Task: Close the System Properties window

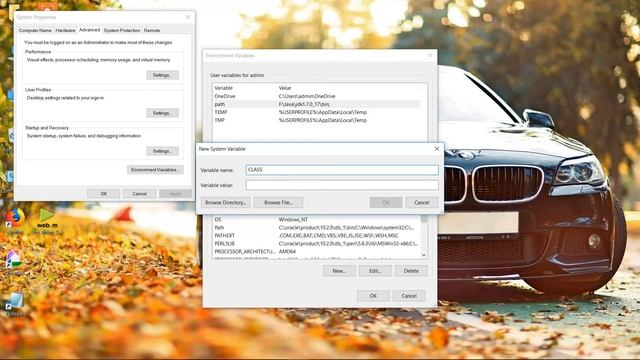Action: point(188,17)
